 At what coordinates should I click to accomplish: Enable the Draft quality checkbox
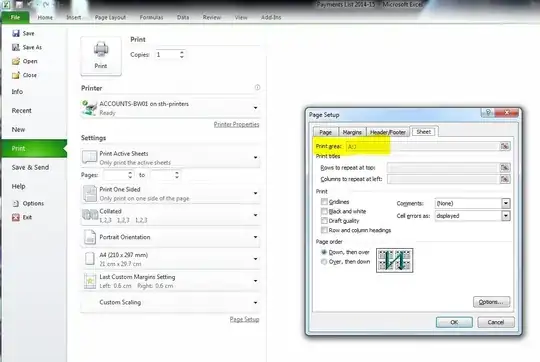pyautogui.click(x=324, y=220)
